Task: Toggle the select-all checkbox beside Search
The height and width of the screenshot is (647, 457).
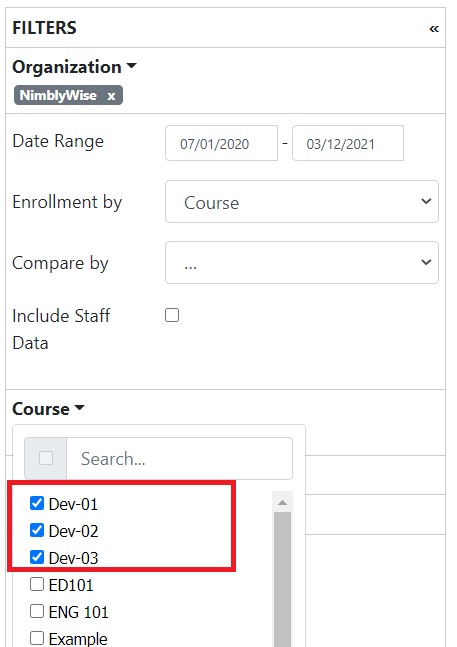Action: pyautogui.click(x=46, y=458)
